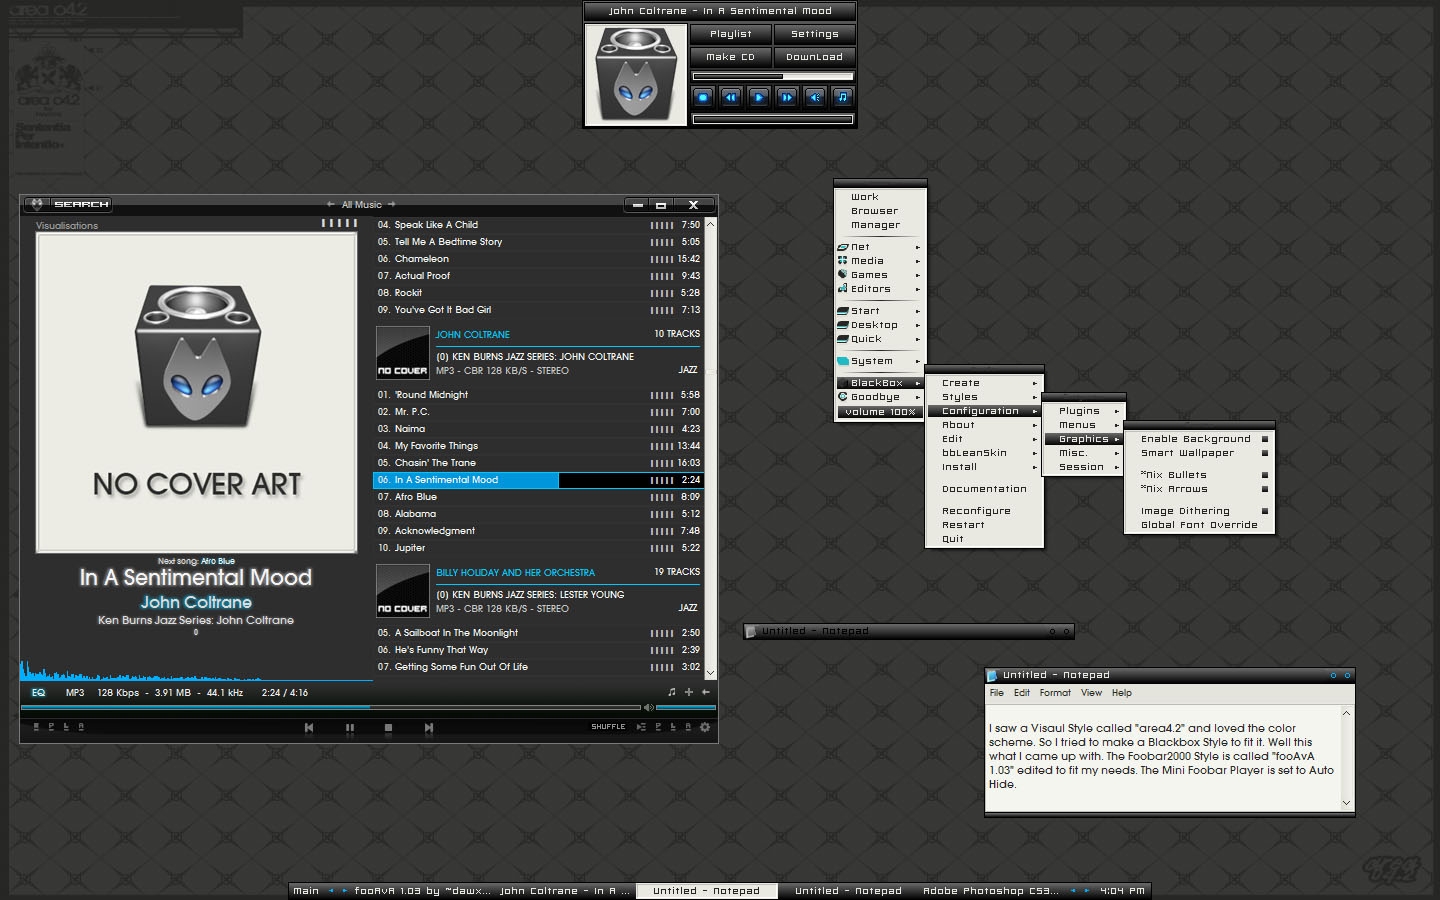The height and width of the screenshot is (900, 1440).
Task: Click the Make CD button
Action: coord(730,57)
